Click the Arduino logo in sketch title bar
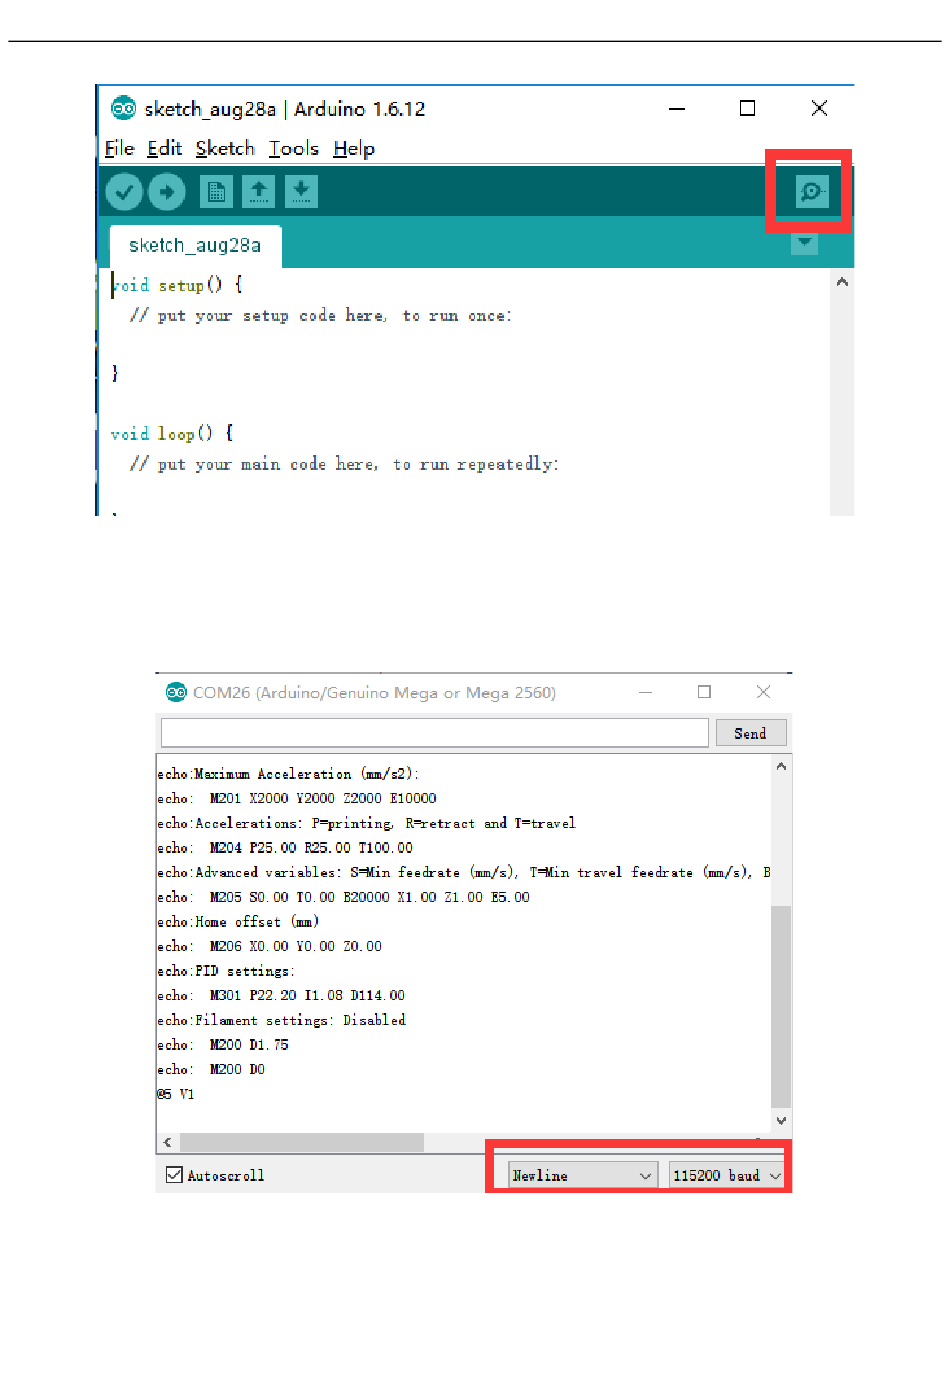The height and width of the screenshot is (1388, 950). point(123,108)
